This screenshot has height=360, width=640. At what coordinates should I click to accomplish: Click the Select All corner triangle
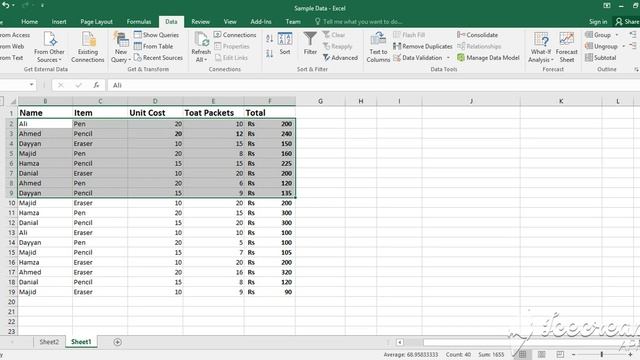[13, 101]
